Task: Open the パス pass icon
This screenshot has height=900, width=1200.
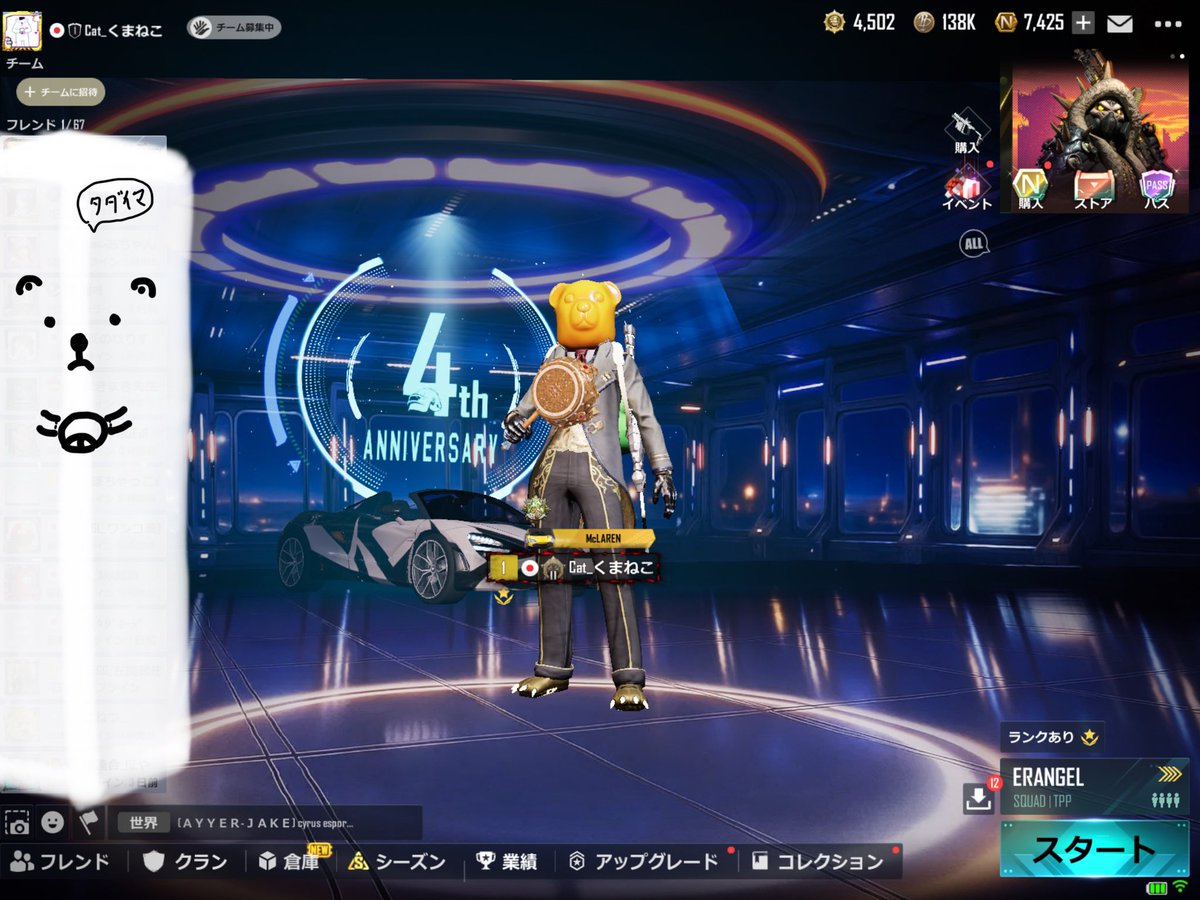Action: (x=1158, y=190)
